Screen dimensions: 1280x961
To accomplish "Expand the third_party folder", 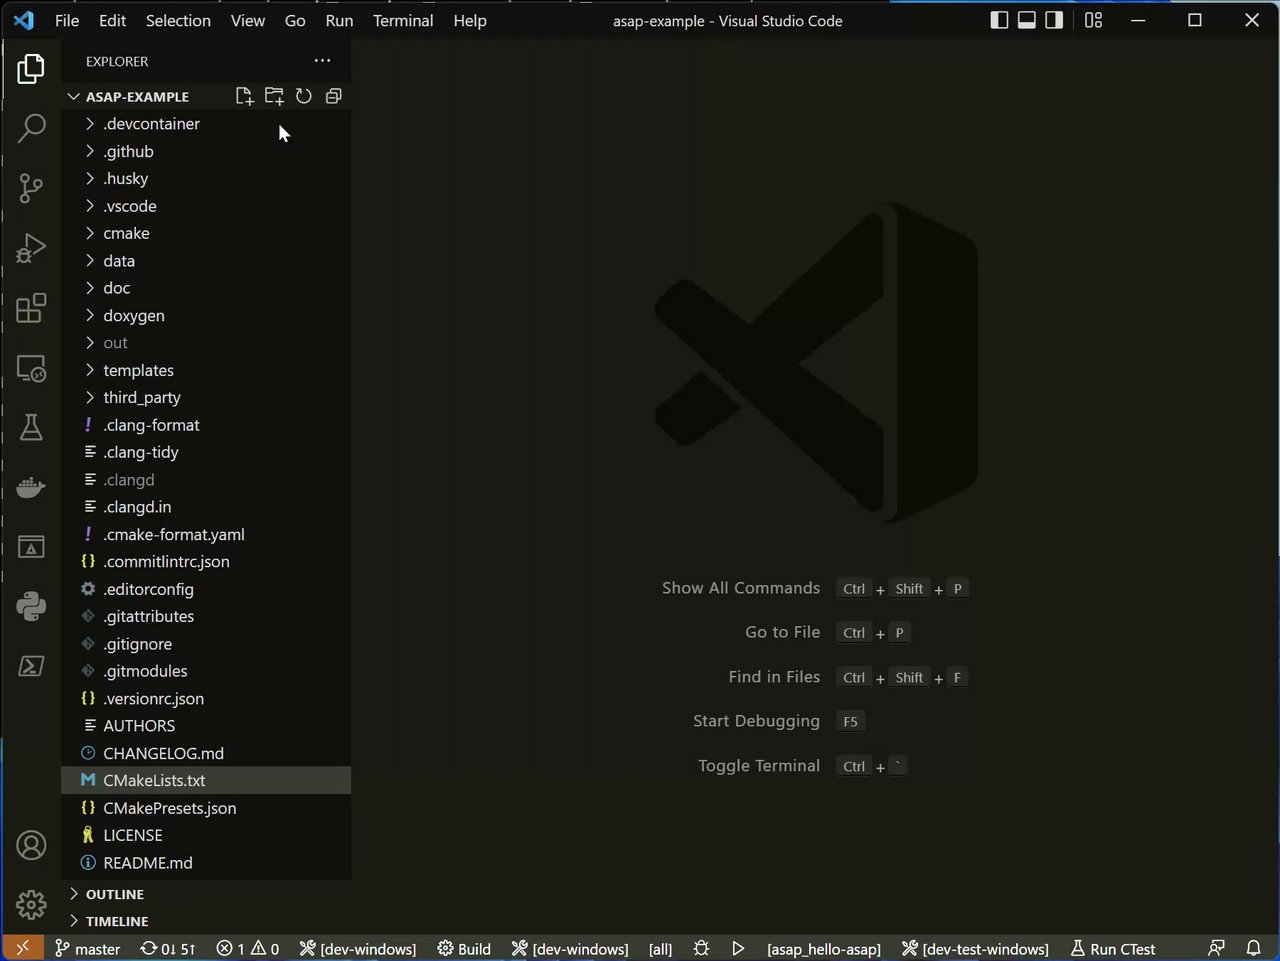I will tap(206, 397).
